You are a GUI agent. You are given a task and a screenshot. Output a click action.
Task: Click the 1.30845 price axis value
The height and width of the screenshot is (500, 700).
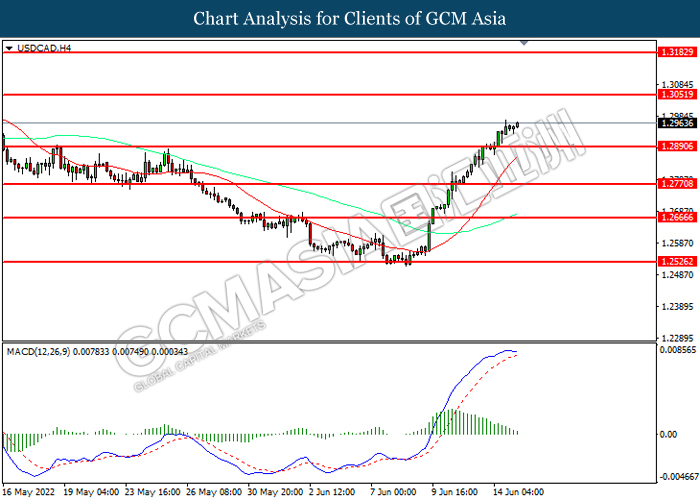click(x=677, y=84)
